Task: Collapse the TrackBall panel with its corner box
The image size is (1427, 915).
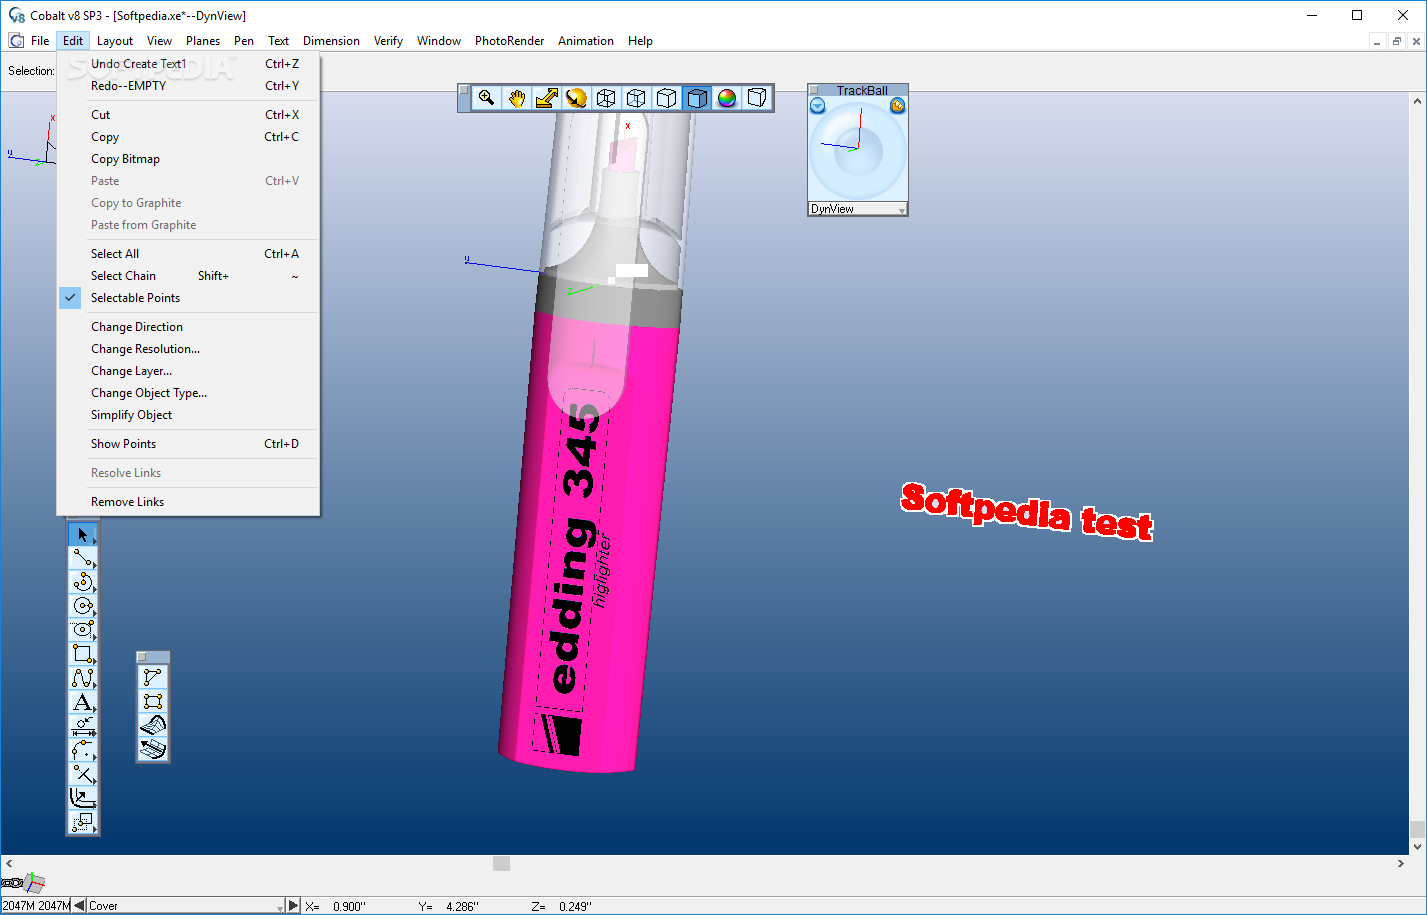Action: [814, 90]
